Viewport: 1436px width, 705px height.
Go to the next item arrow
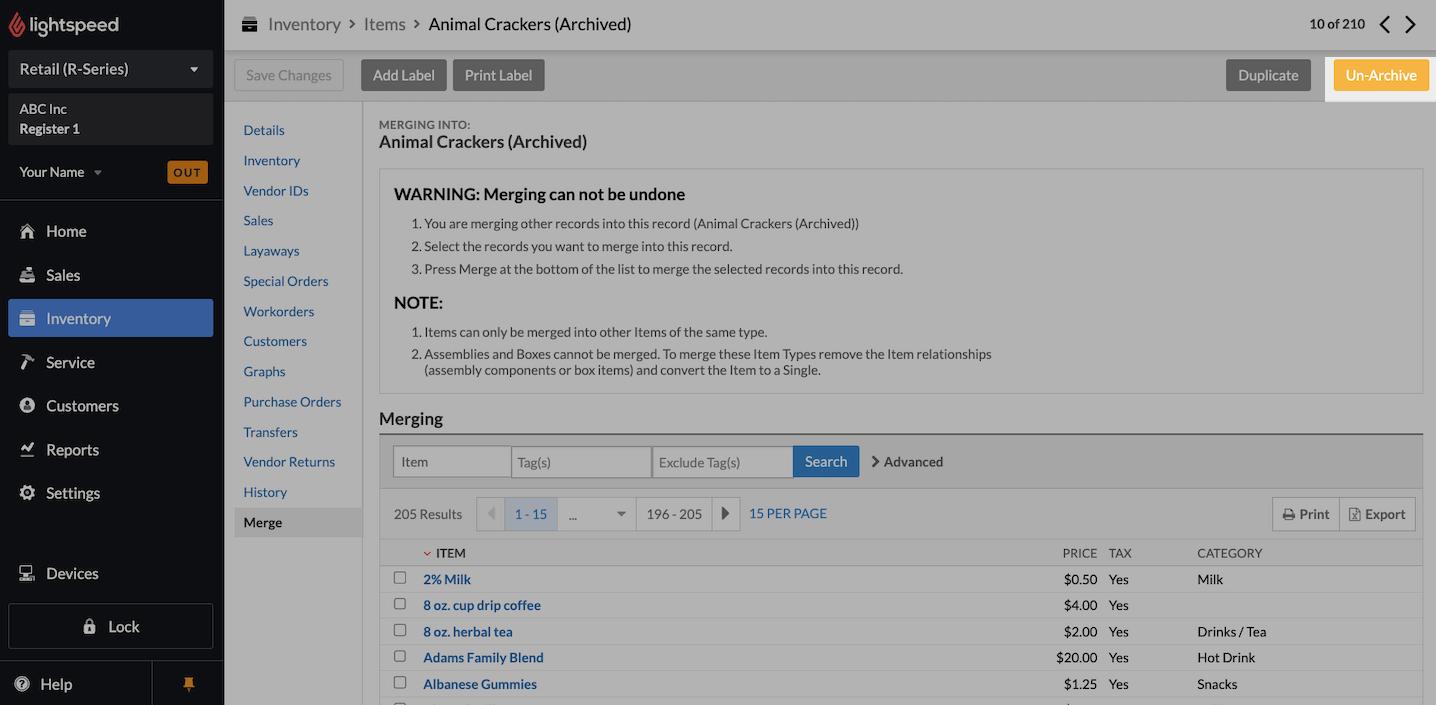coord(1410,24)
